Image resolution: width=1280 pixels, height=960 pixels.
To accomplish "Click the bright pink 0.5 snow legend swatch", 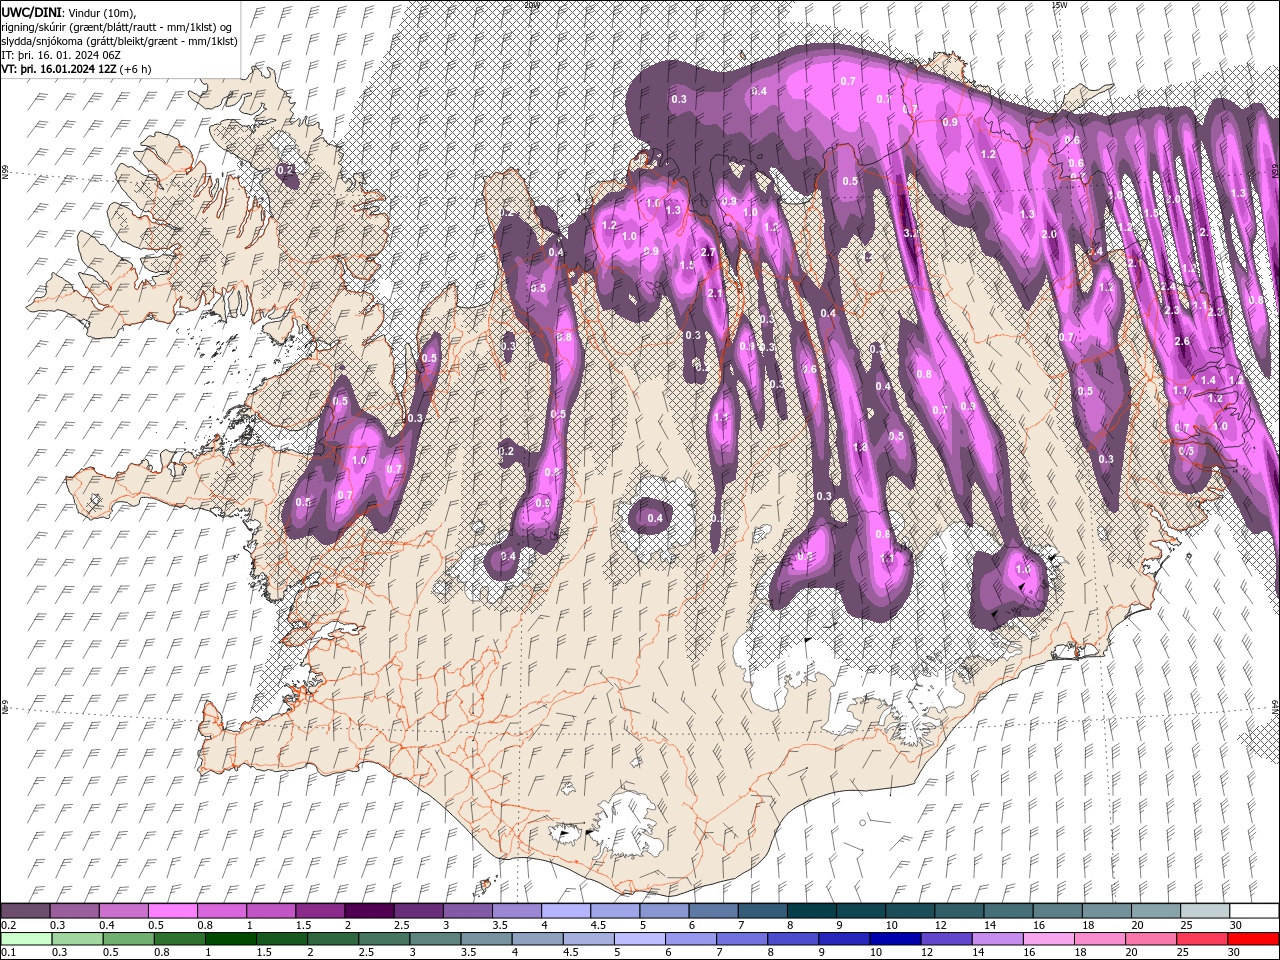I will [172, 911].
